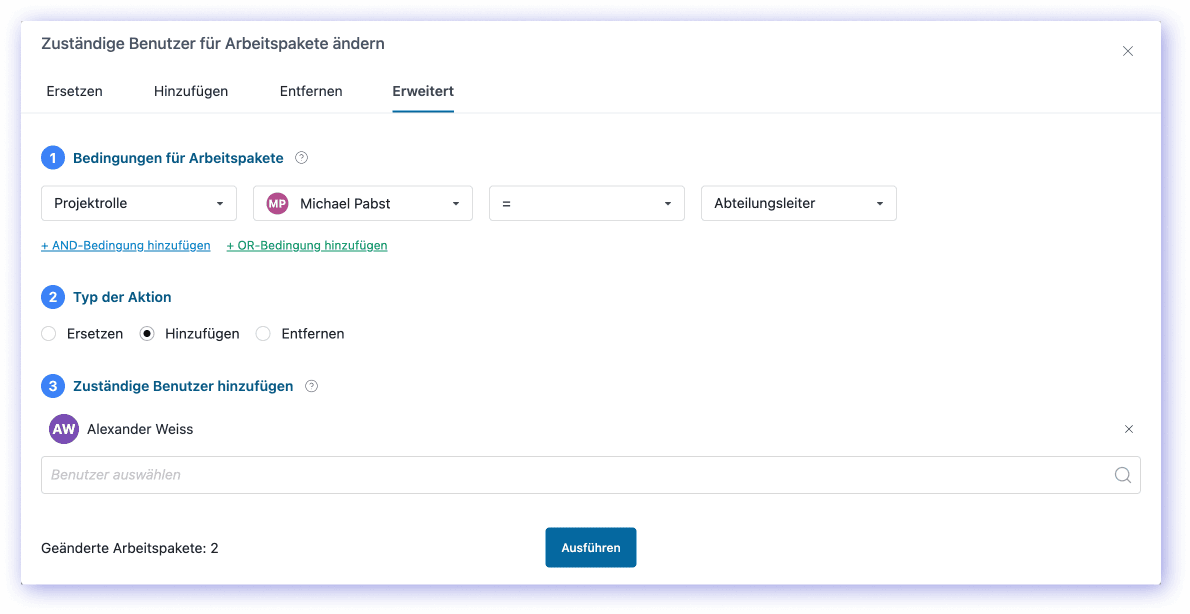Open the Projektrolle dropdown
The width and height of the screenshot is (1190, 614).
pyautogui.click(x=139, y=203)
